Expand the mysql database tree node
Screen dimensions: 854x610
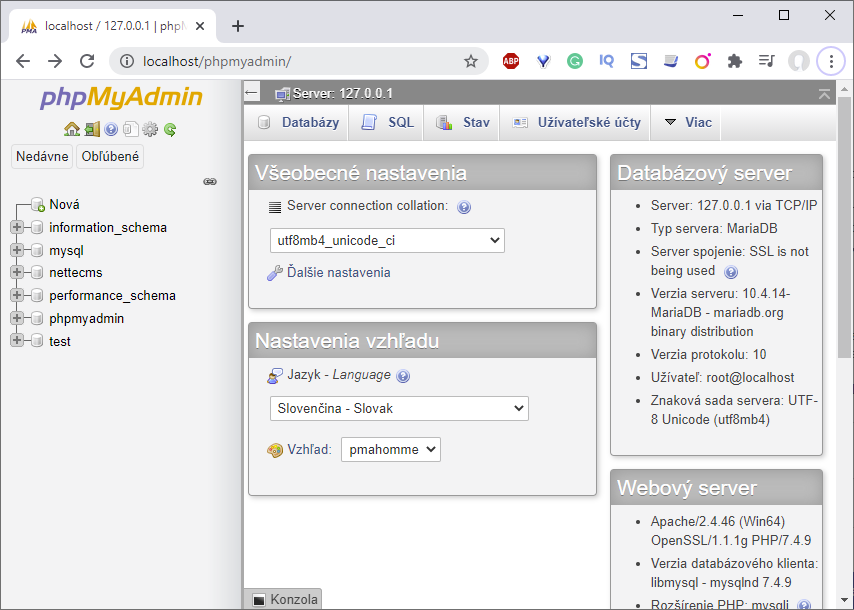[x=17, y=249]
